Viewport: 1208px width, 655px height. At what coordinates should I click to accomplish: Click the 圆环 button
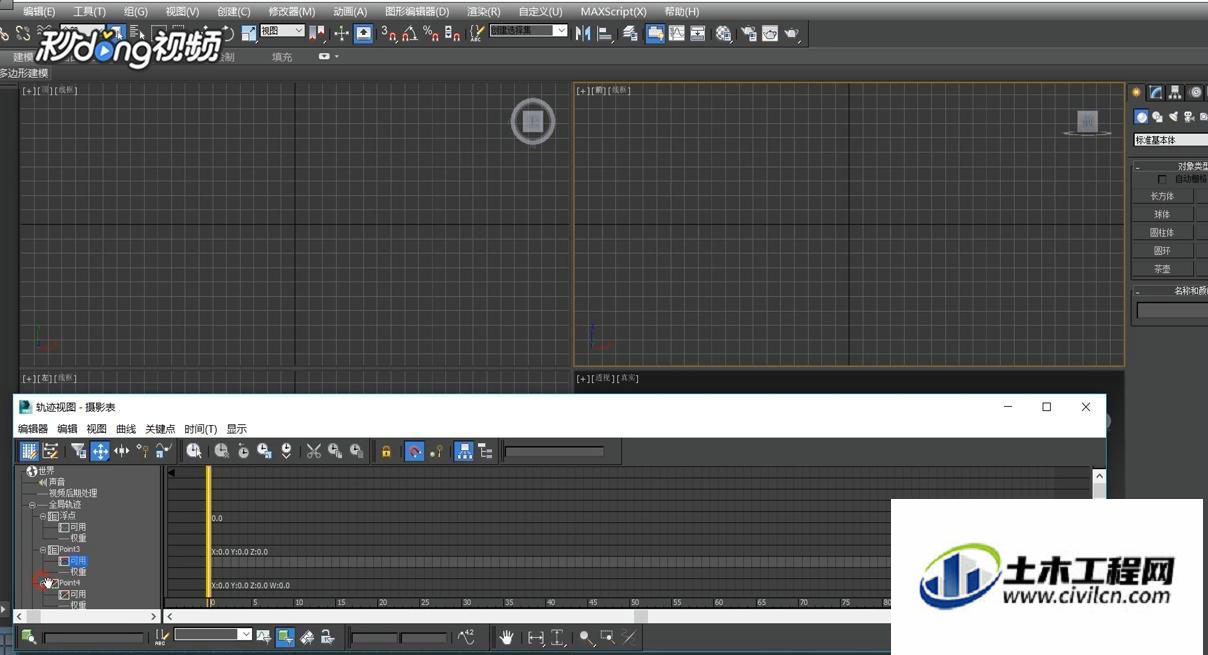coord(1163,251)
